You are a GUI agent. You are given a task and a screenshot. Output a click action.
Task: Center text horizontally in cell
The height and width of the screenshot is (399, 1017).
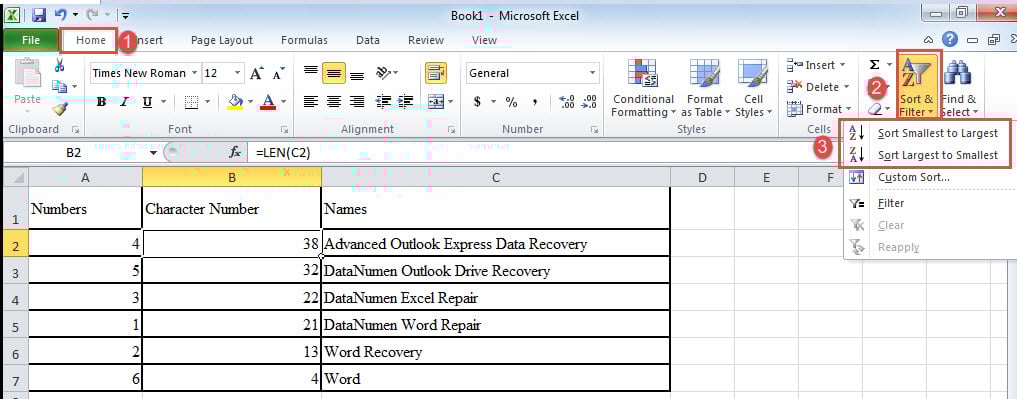click(x=334, y=102)
